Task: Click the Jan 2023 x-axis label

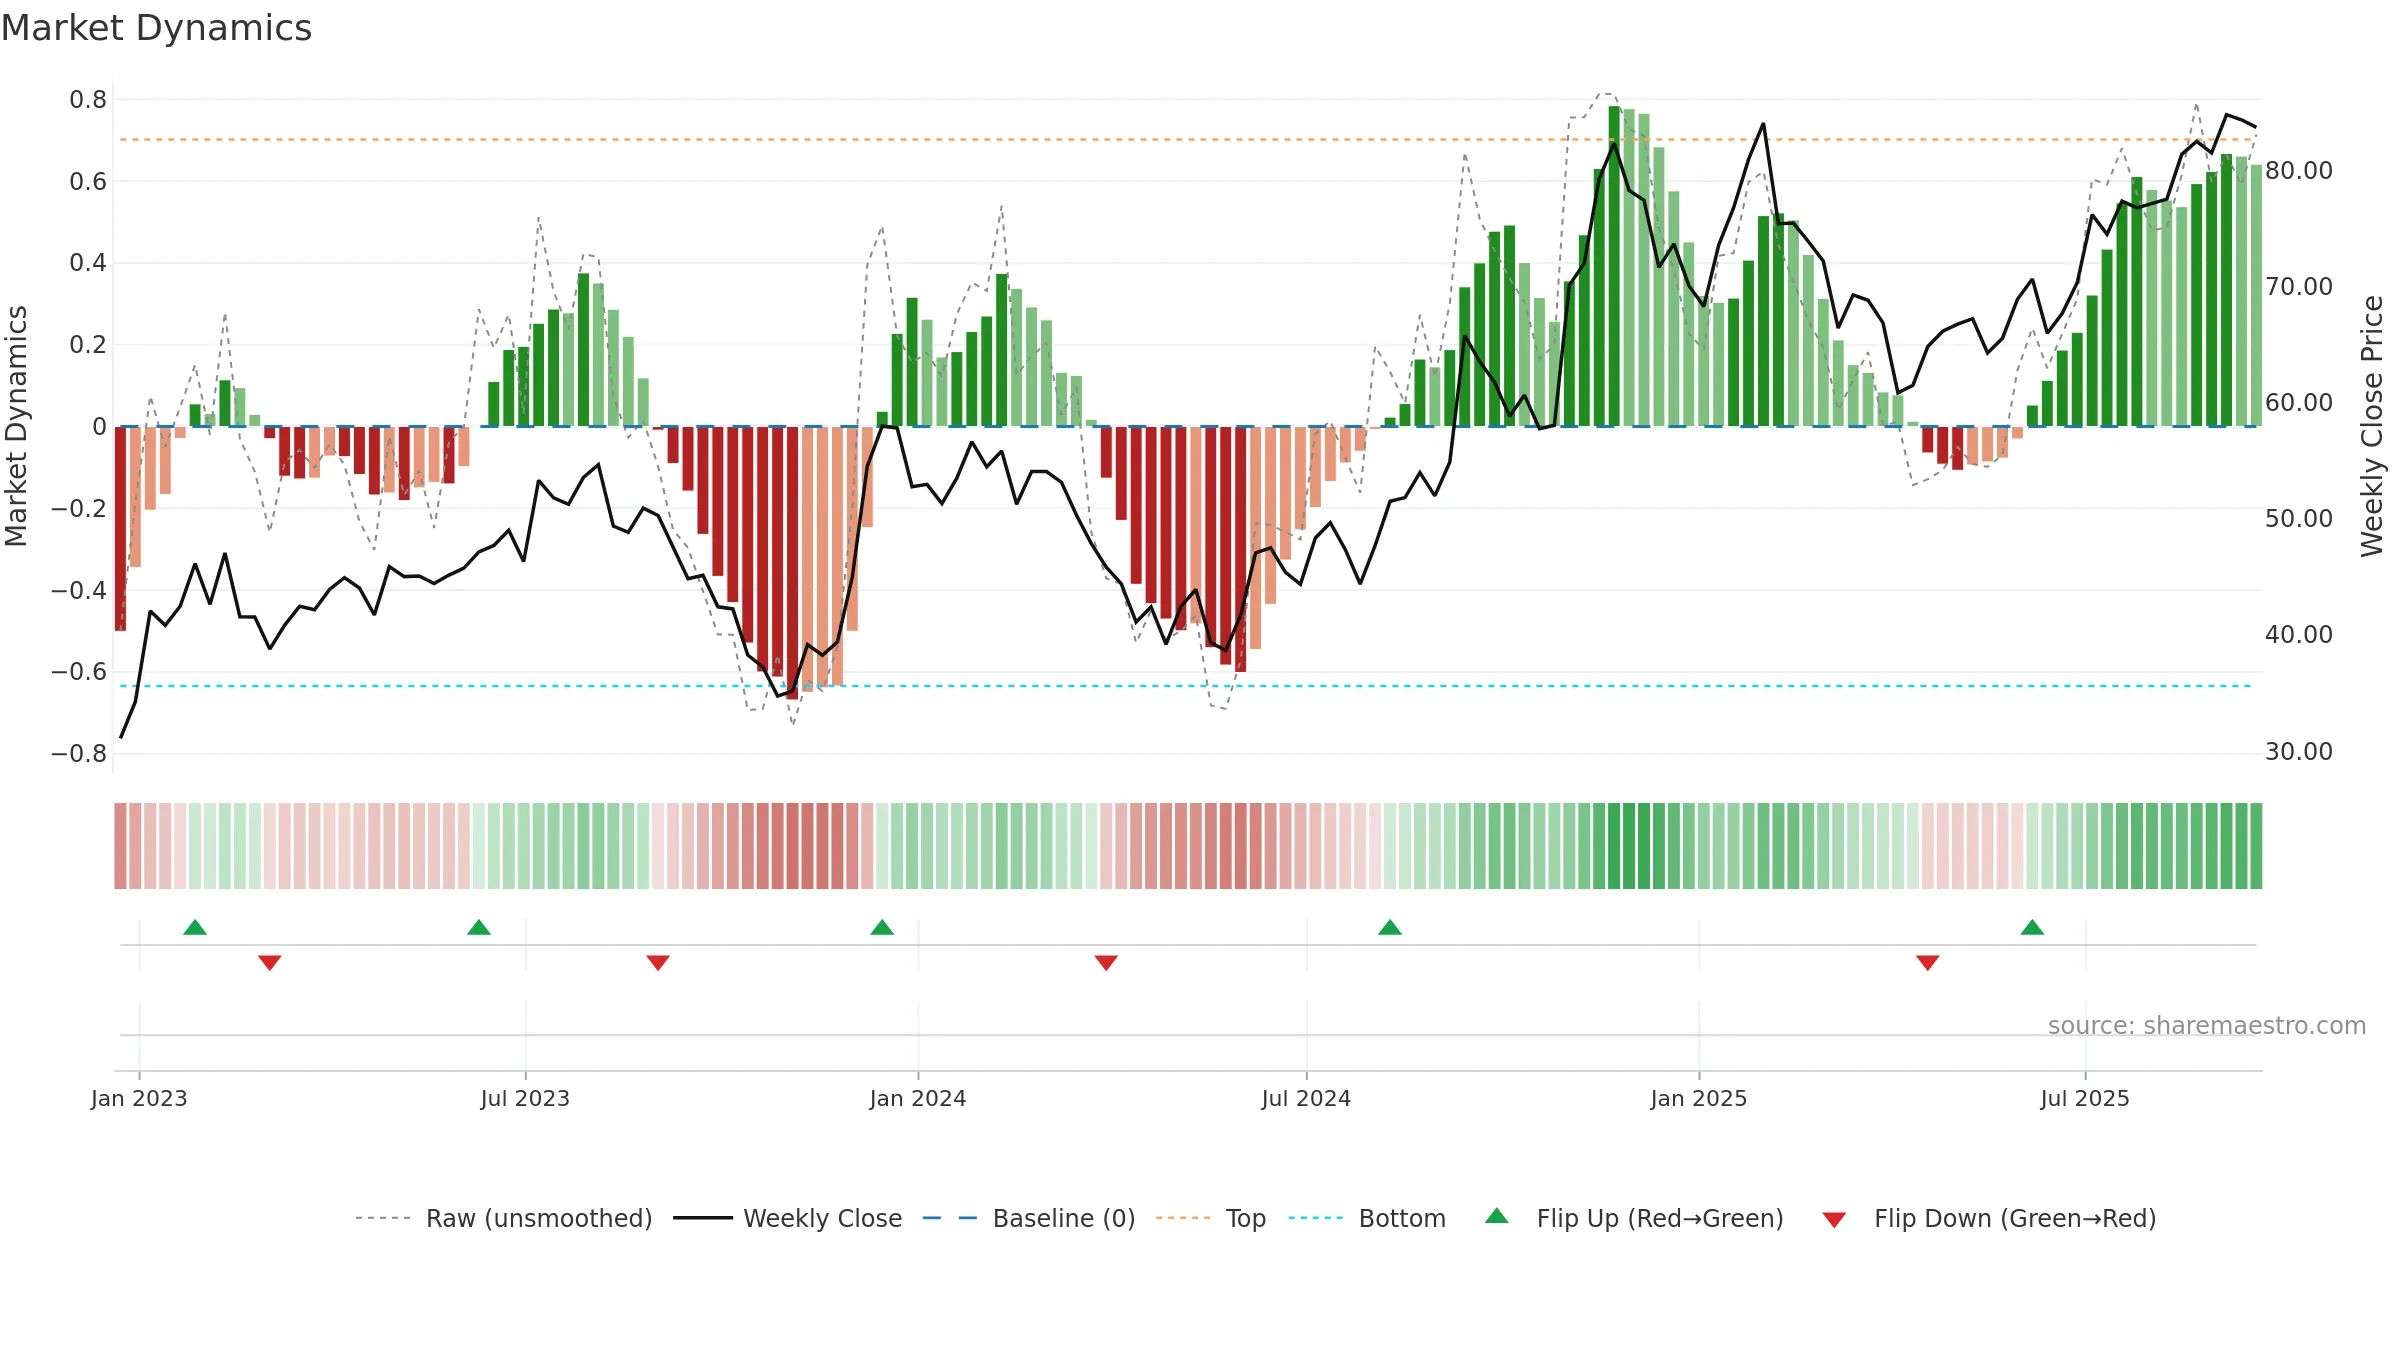Action: tap(139, 1098)
